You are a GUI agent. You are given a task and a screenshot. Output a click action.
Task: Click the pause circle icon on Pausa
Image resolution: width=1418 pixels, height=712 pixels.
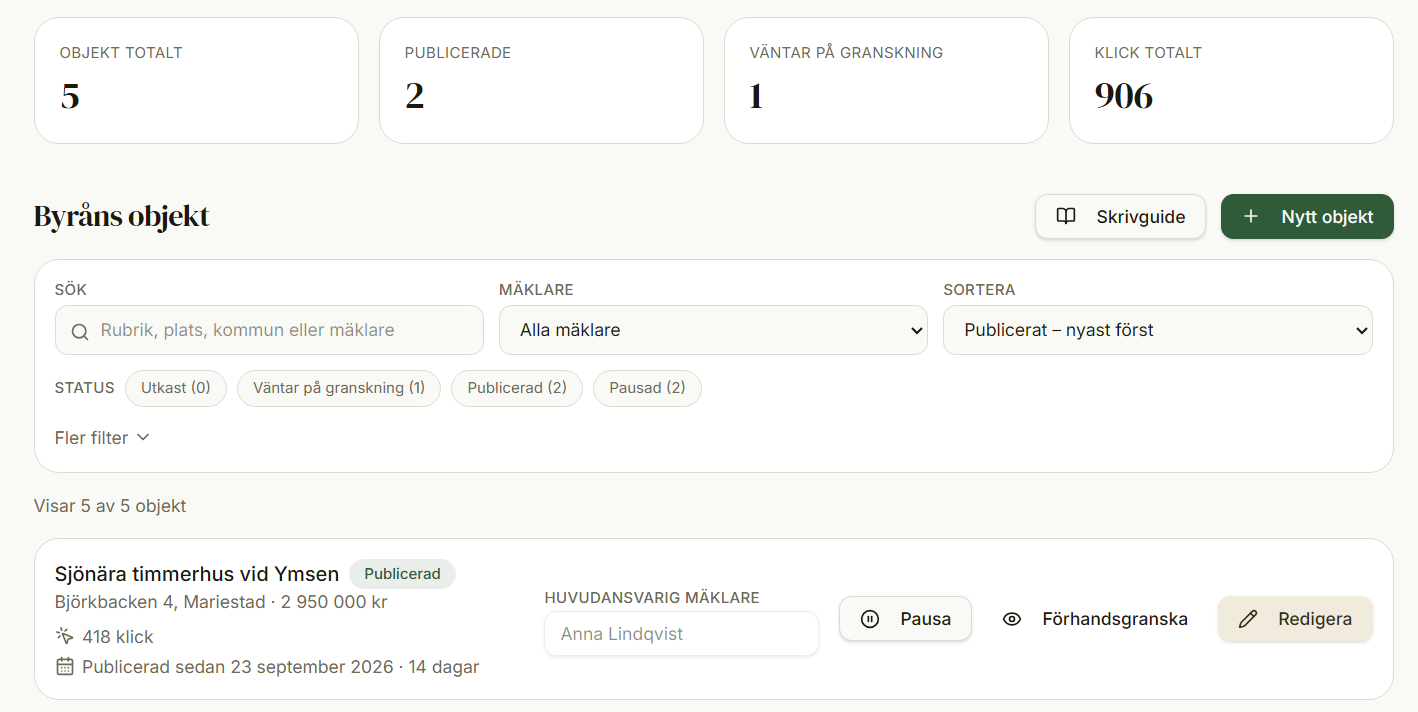(870, 619)
